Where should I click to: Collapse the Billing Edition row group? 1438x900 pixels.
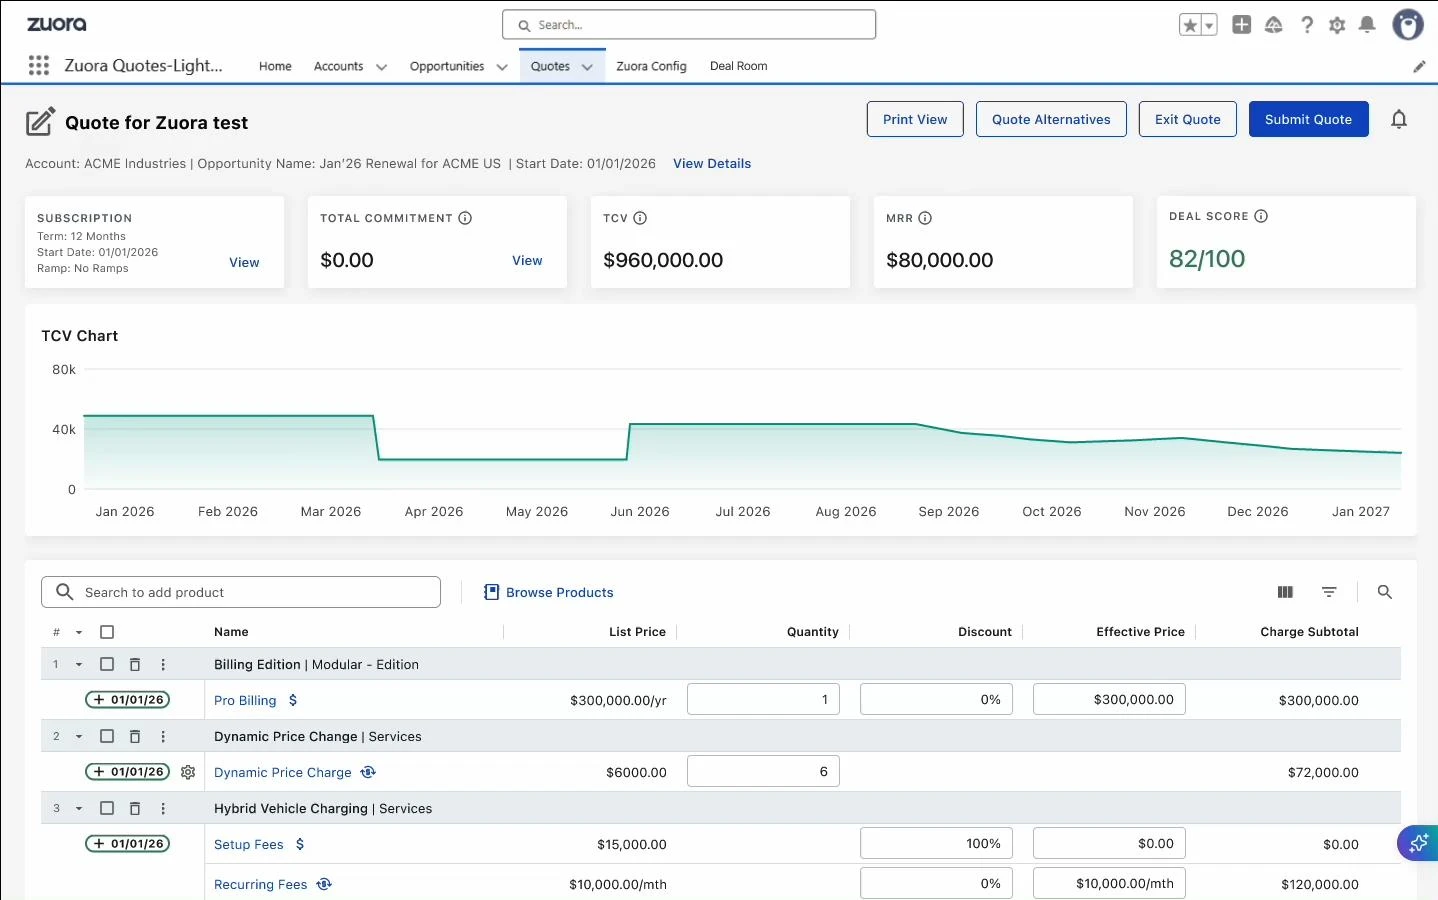click(79, 665)
